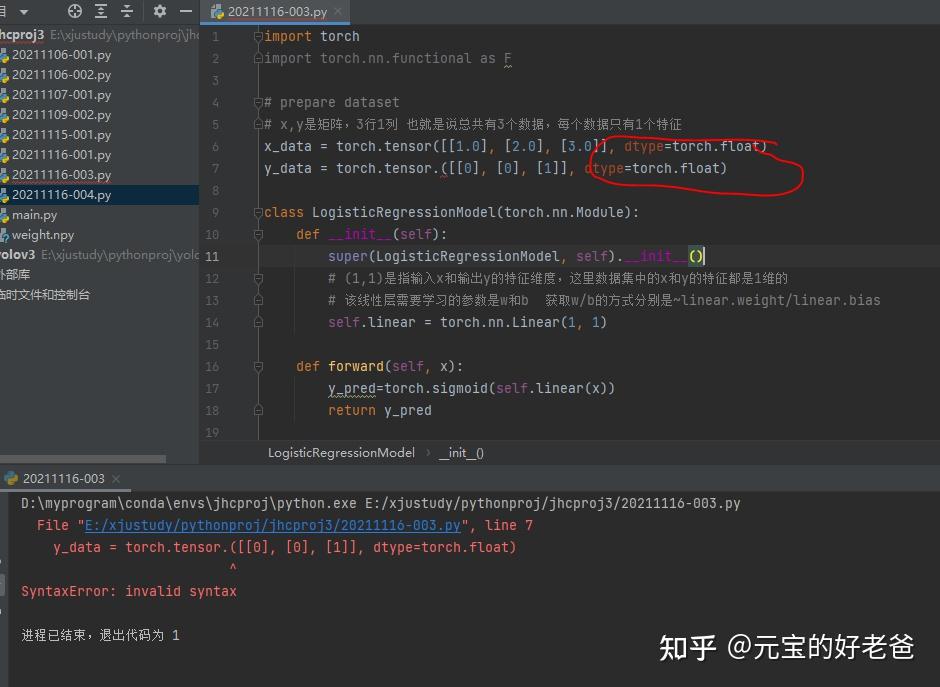Hide the project tool window with minus icon
The image size is (940, 687).
pos(185,11)
